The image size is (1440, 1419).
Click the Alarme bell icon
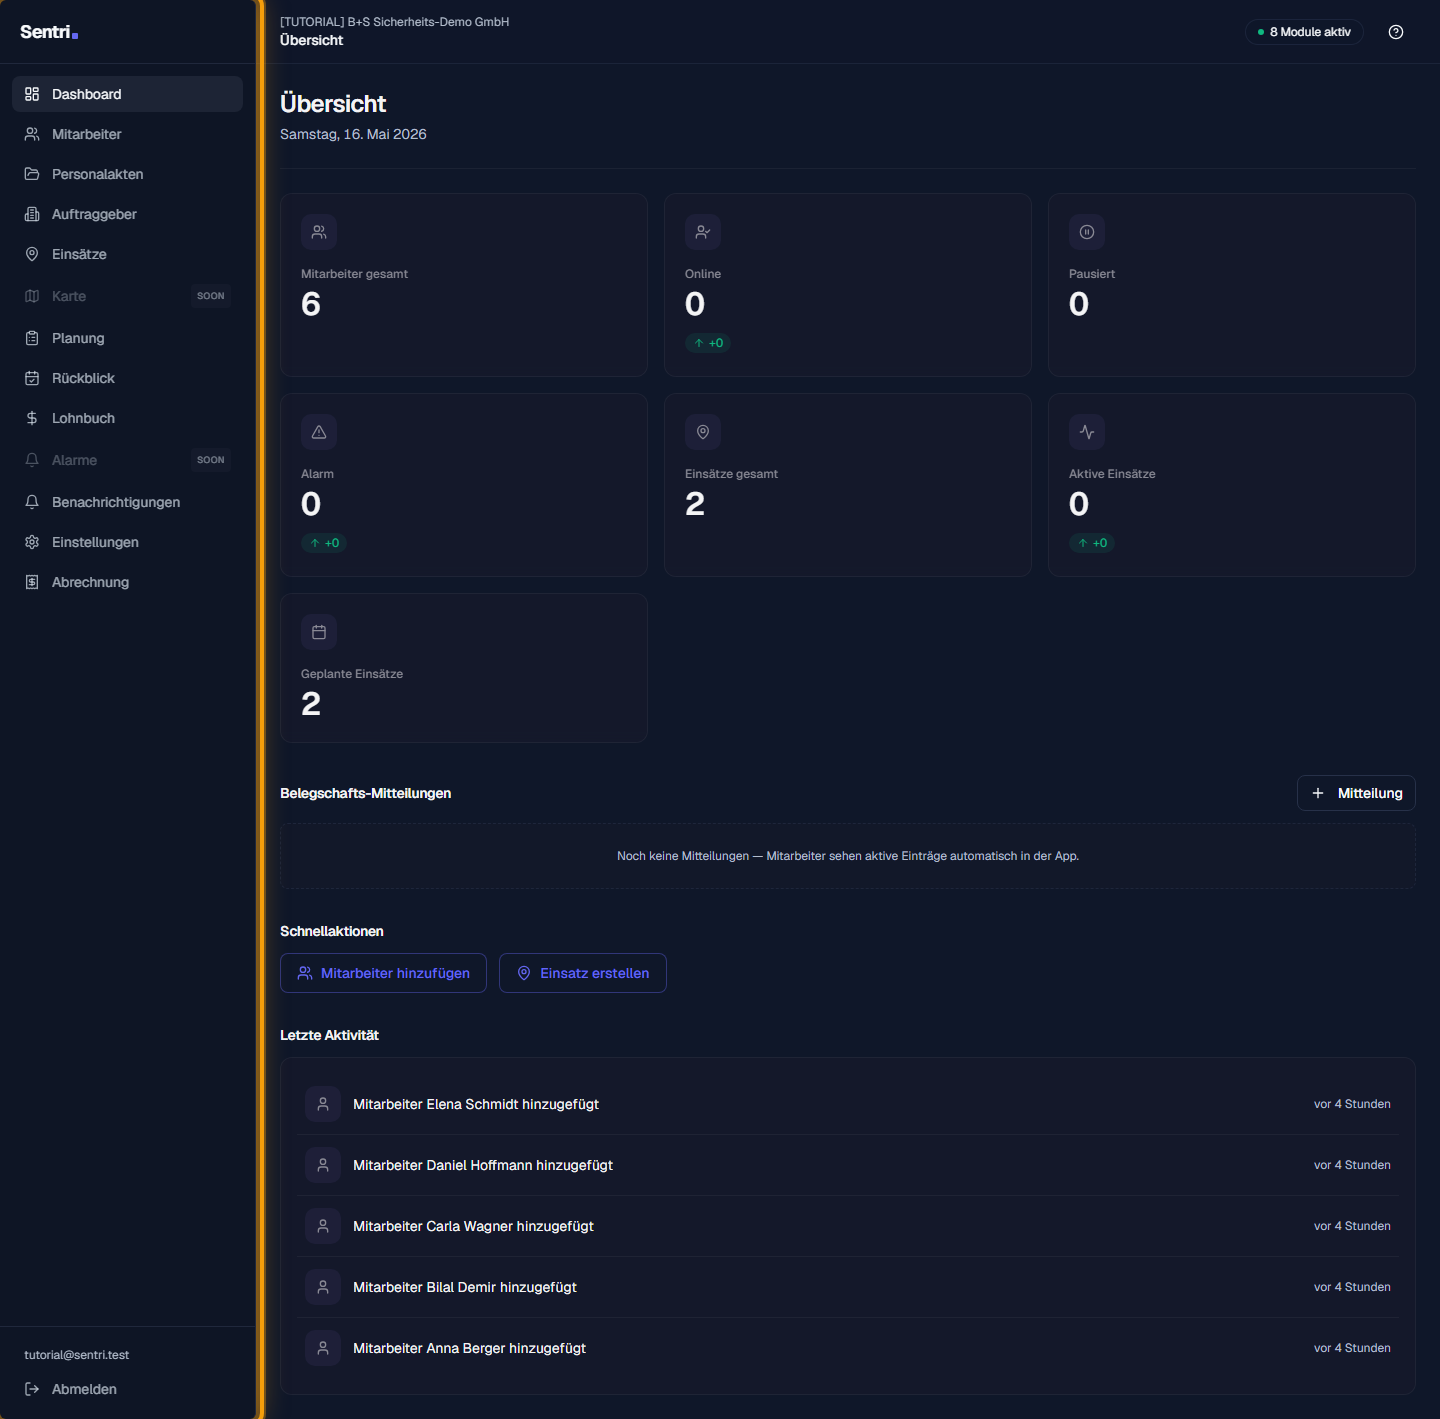click(32, 460)
